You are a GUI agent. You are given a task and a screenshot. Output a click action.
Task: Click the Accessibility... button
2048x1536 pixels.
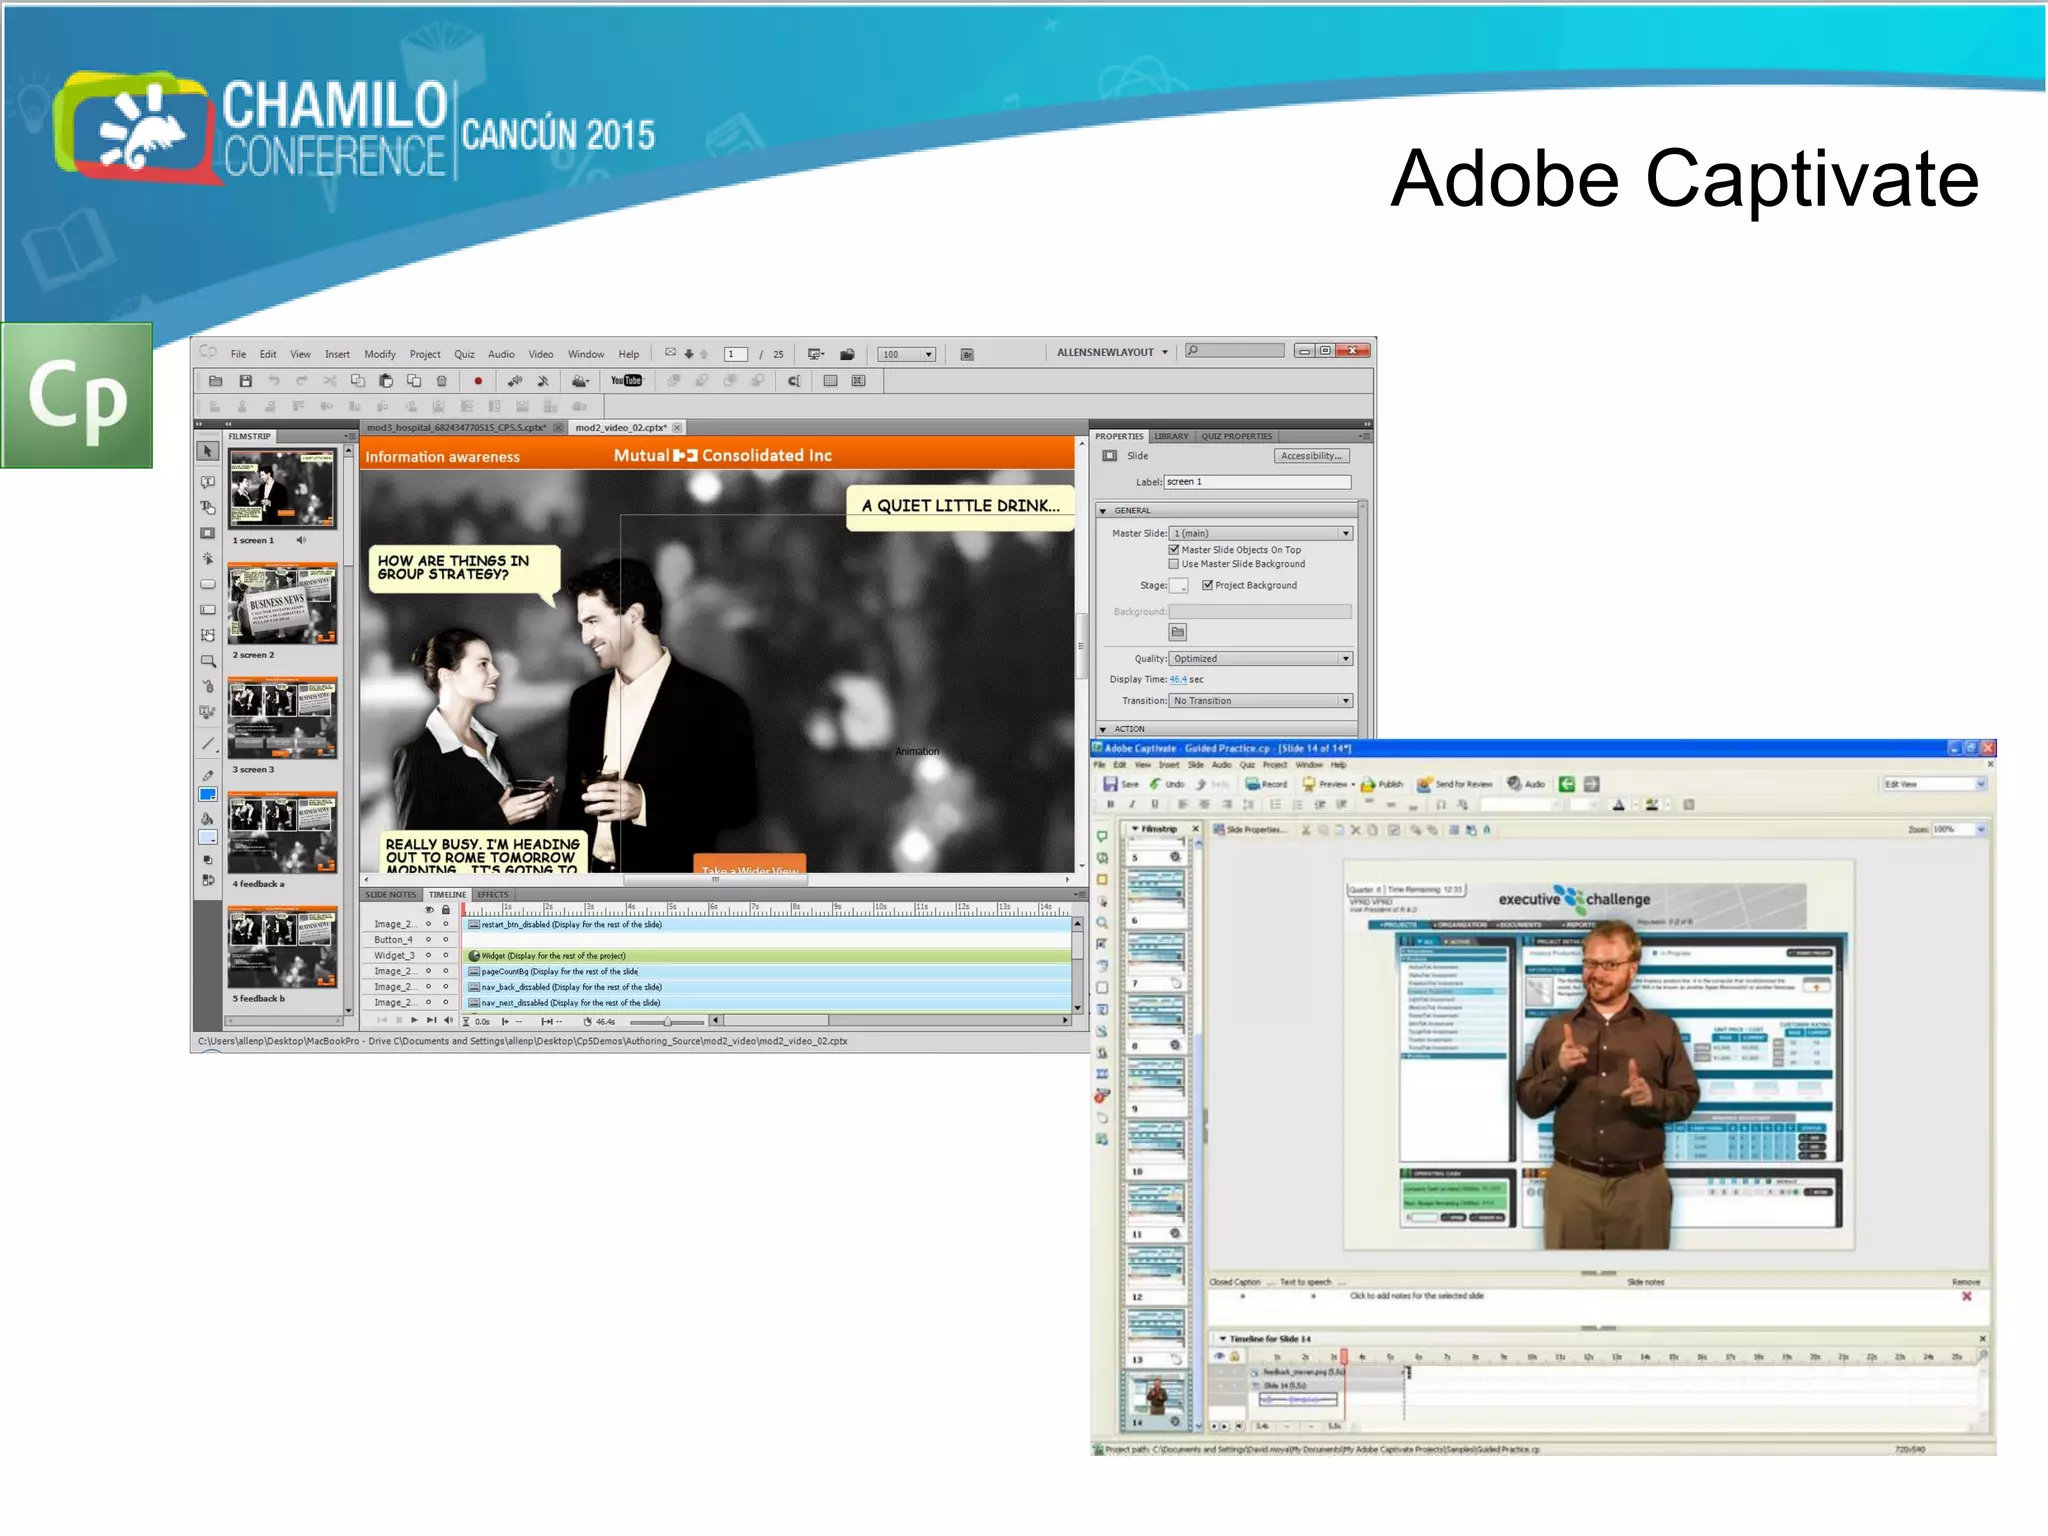pos(1312,456)
